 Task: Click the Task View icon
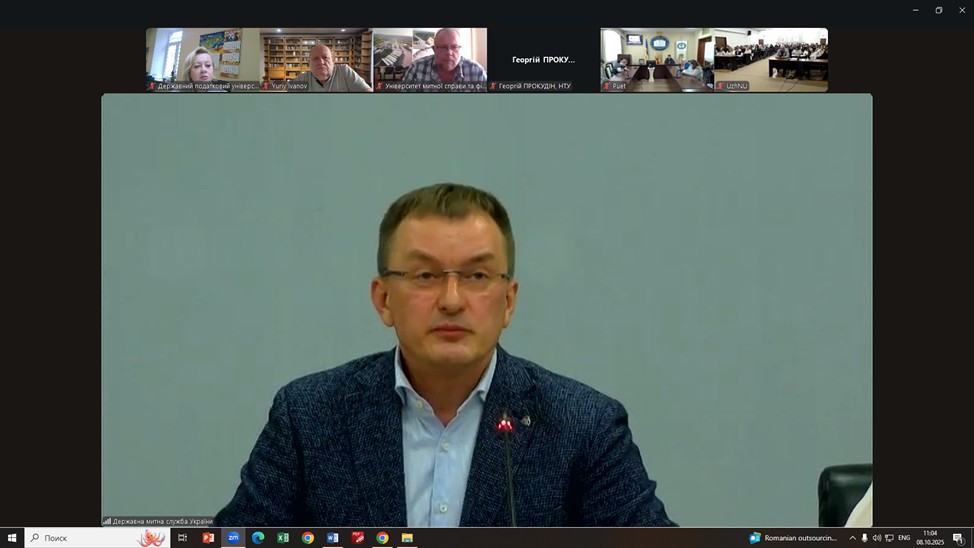(183, 538)
